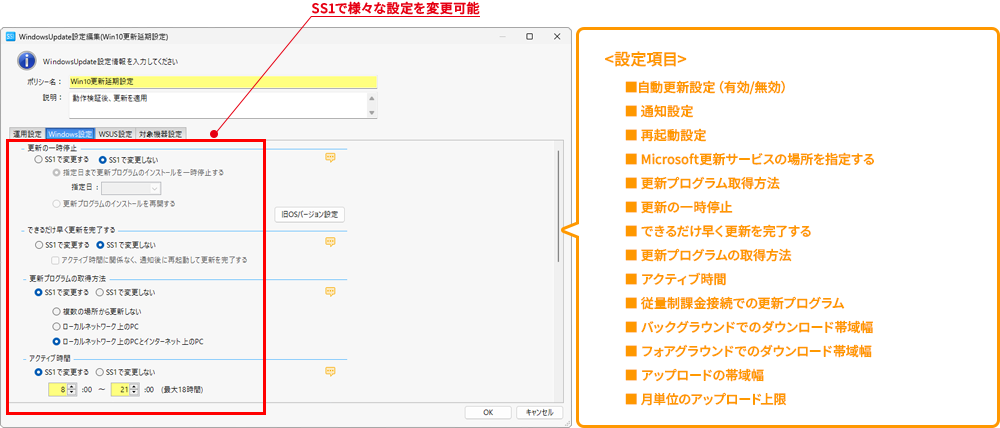Select SS1で変更しない under できるだけ早く更新を完了する
1000x428 pixels.
[126, 244]
